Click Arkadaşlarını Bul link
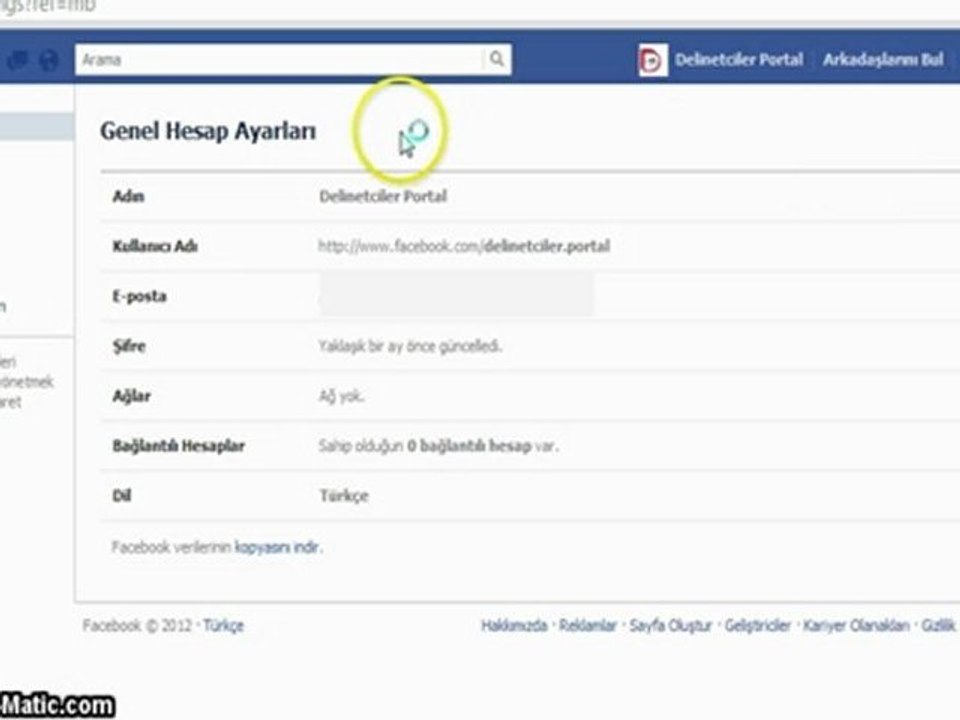This screenshot has width=960, height=720. [883, 59]
